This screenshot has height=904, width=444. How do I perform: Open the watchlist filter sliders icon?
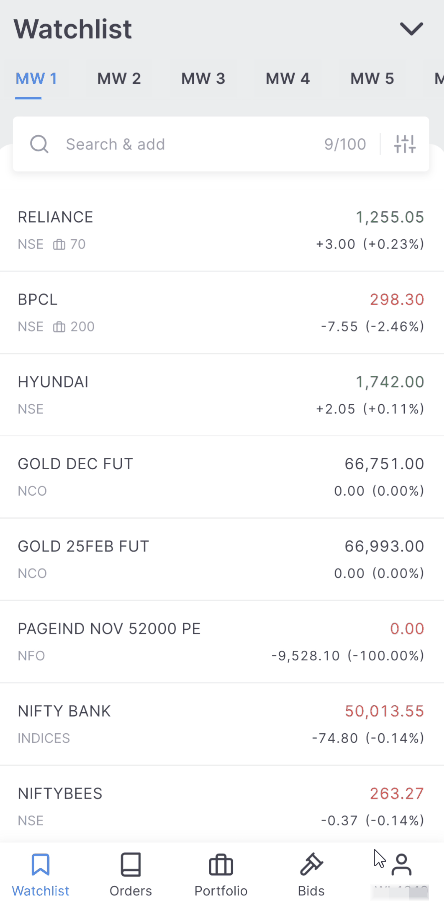[x=405, y=144]
